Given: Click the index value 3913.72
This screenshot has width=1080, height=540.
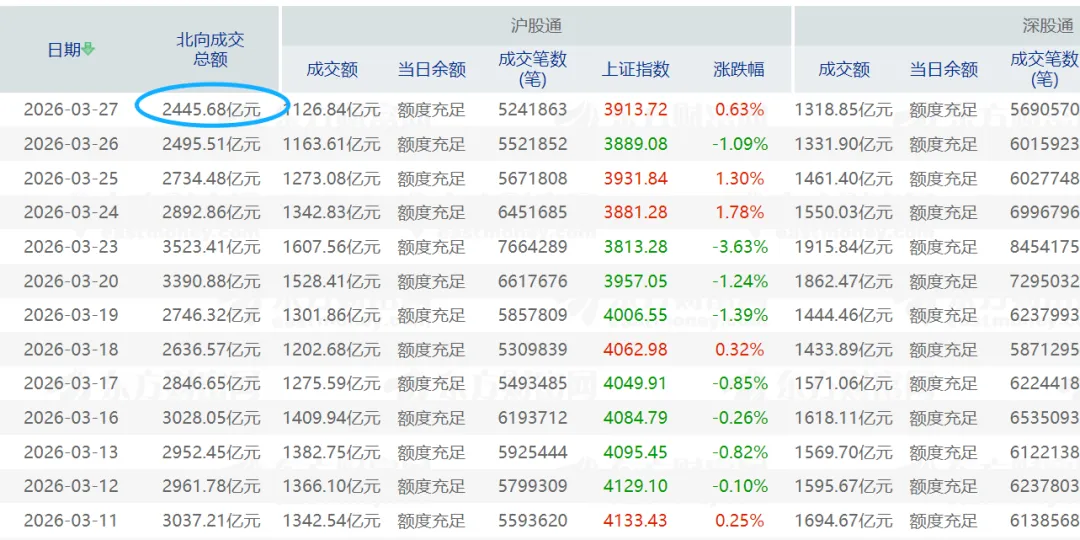Looking at the screenshot, I should (636, 110).
